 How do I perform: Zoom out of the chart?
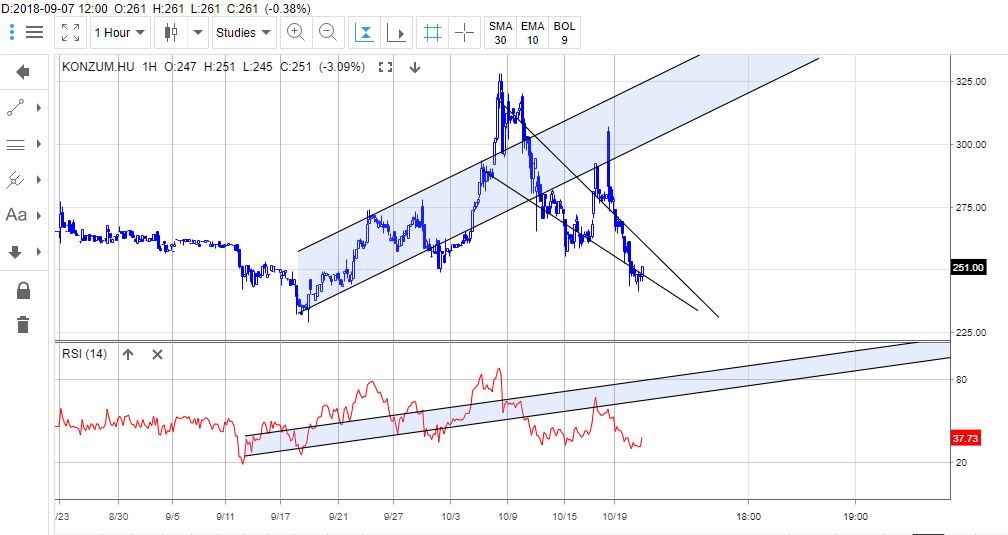pyautogui.click(x=328, y=32)
